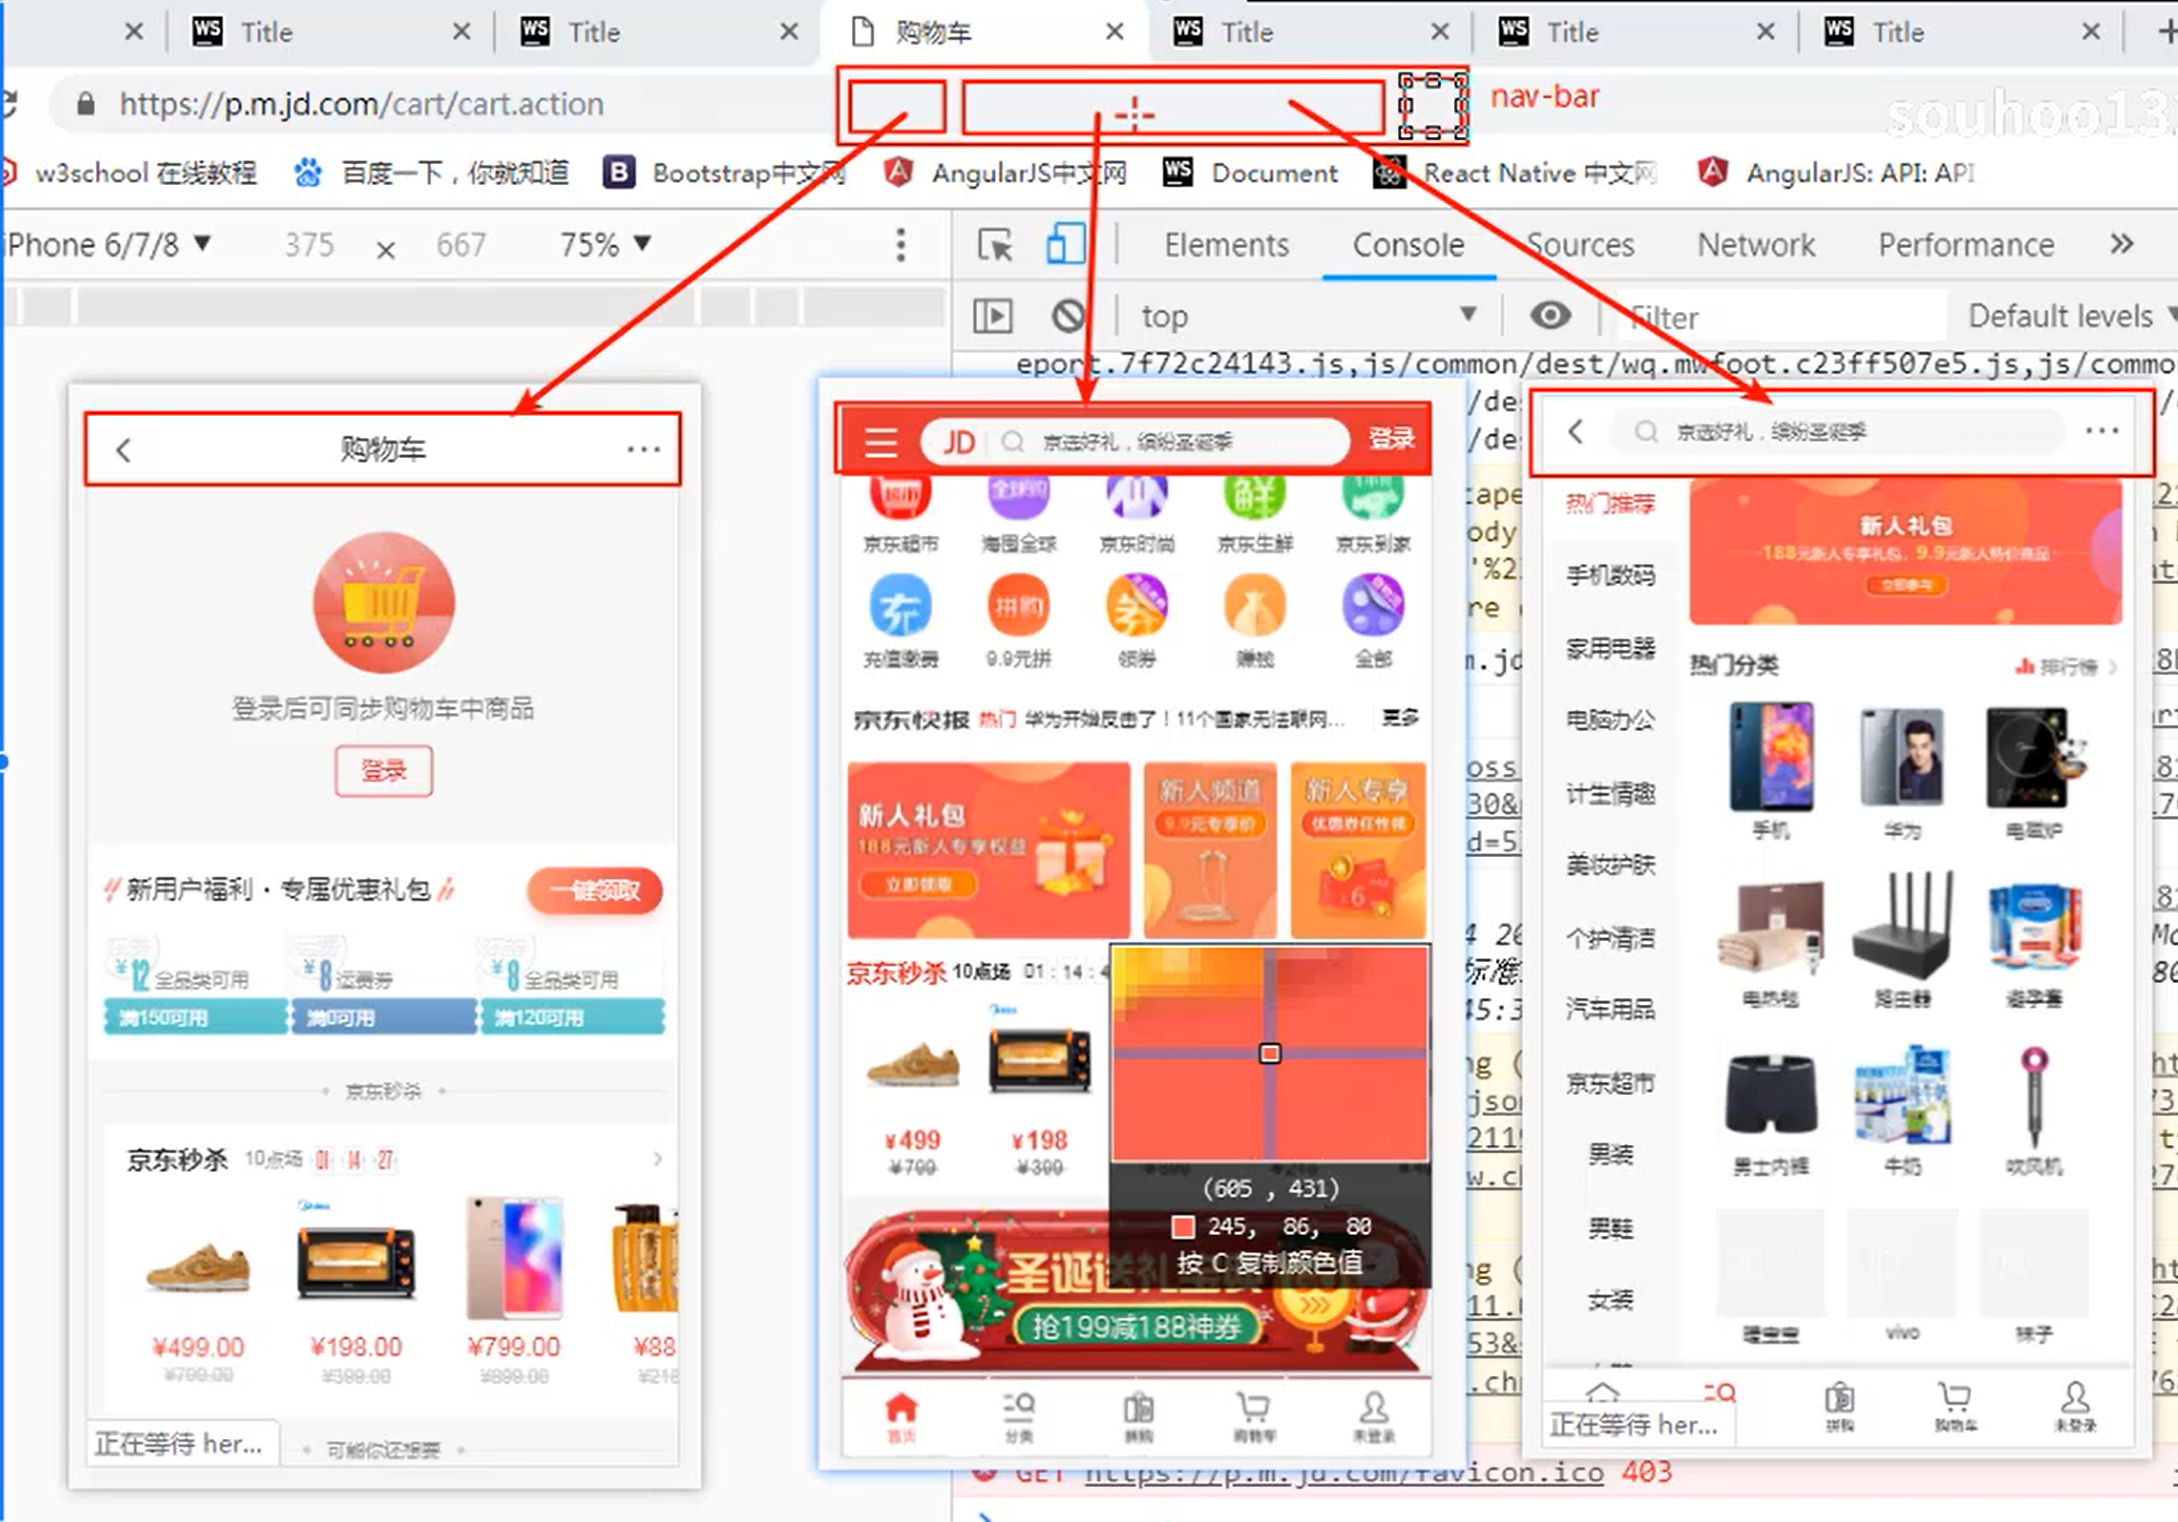Click the device height value 667

coord(461,245)
